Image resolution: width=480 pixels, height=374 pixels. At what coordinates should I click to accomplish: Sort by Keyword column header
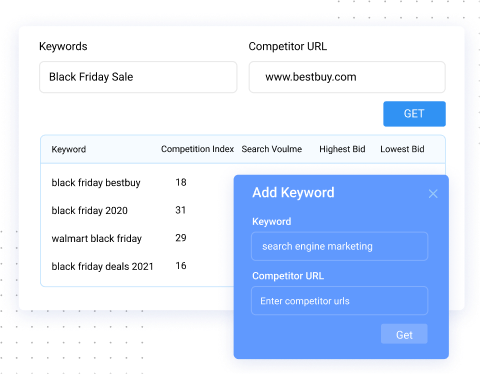pyautogui.click(x=69, y=149)
